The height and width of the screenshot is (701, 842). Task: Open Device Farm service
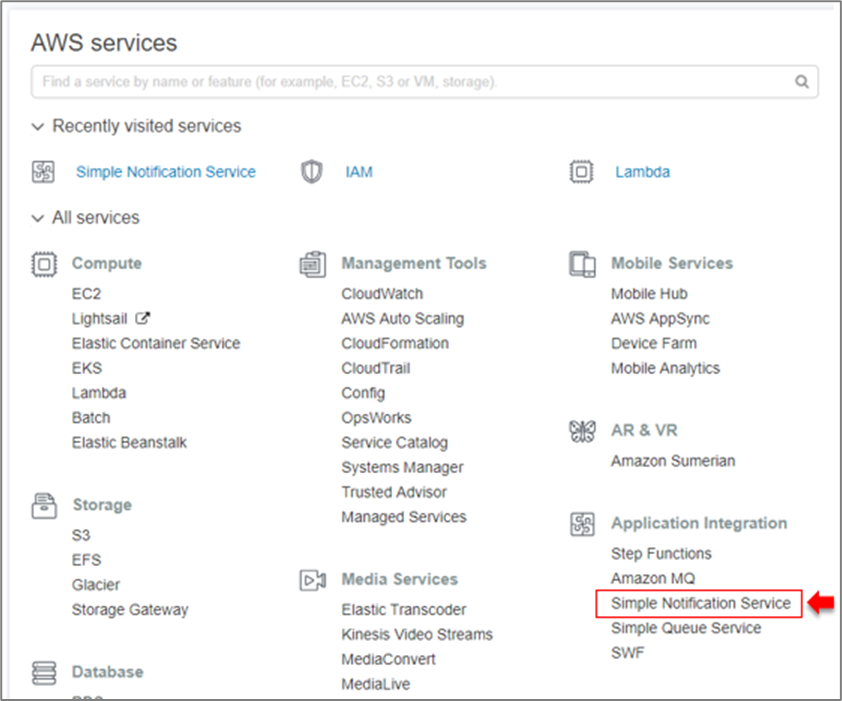point(654,343)
